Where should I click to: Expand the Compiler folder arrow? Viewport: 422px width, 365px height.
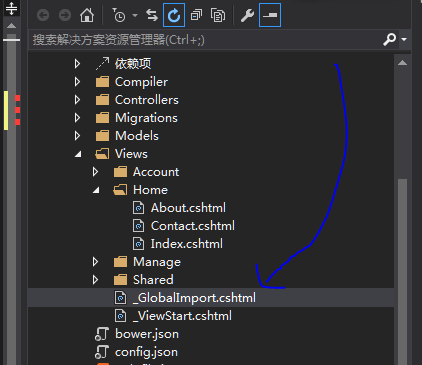[77, 81]
